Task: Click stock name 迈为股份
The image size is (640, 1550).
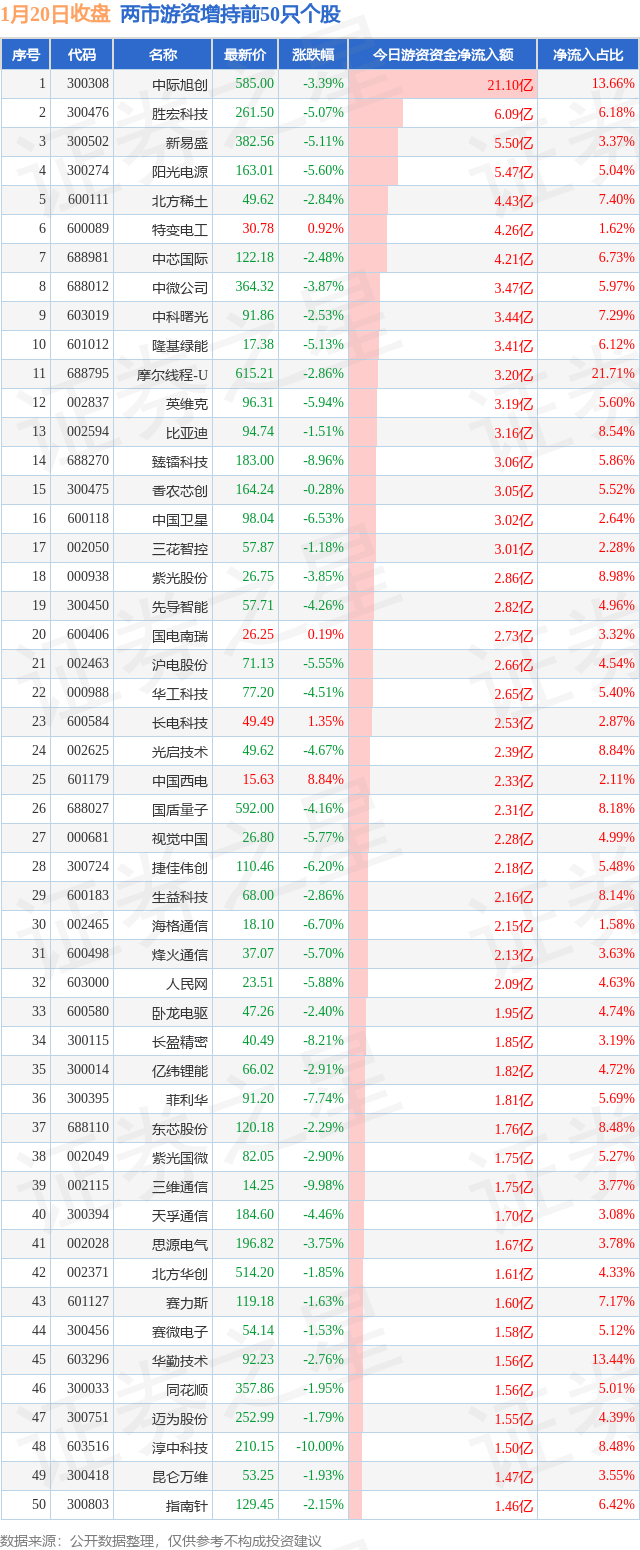Action: (180, 1419)
